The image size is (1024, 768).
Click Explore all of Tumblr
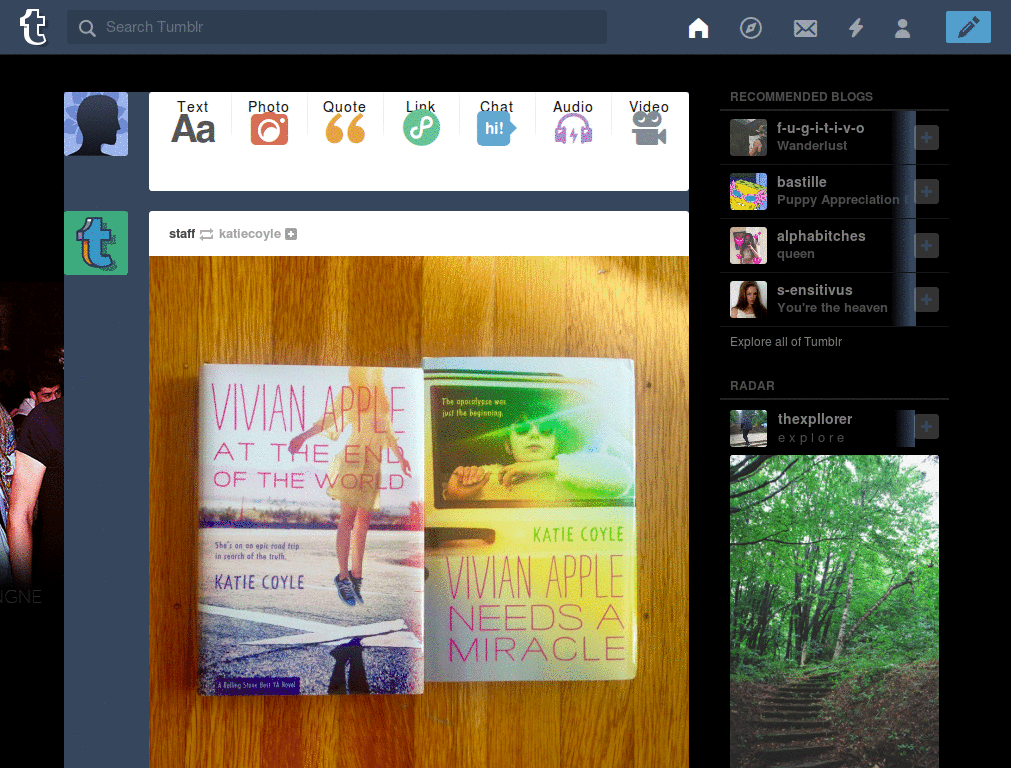pos(786,342)
